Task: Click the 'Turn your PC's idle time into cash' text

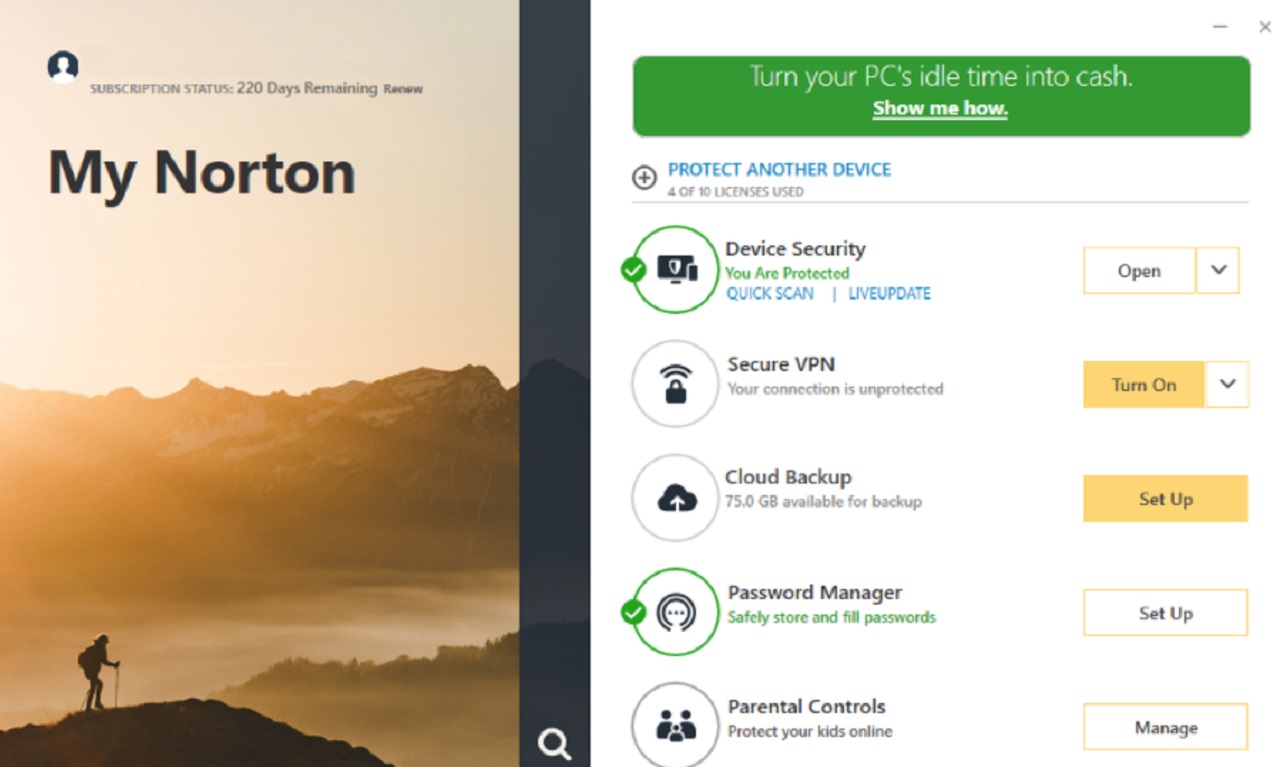Action: 941,77
